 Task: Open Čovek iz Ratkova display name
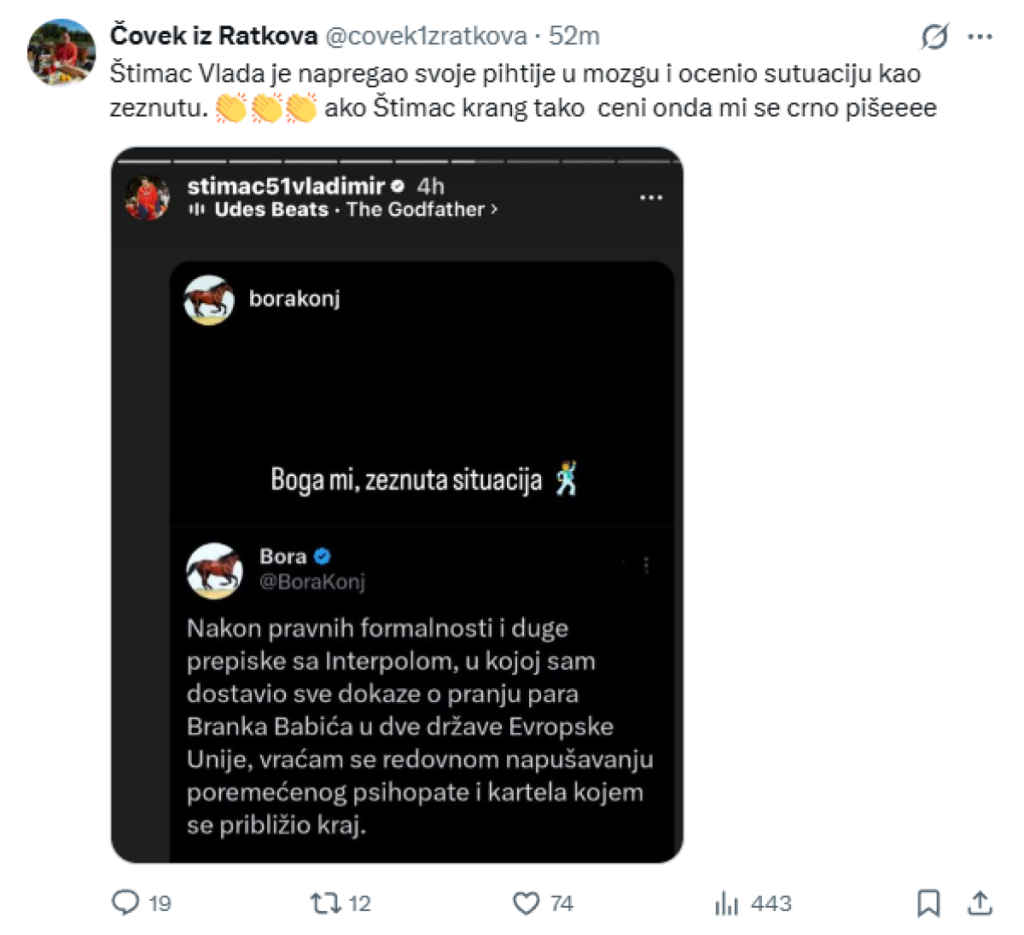(x=213, y=36)
